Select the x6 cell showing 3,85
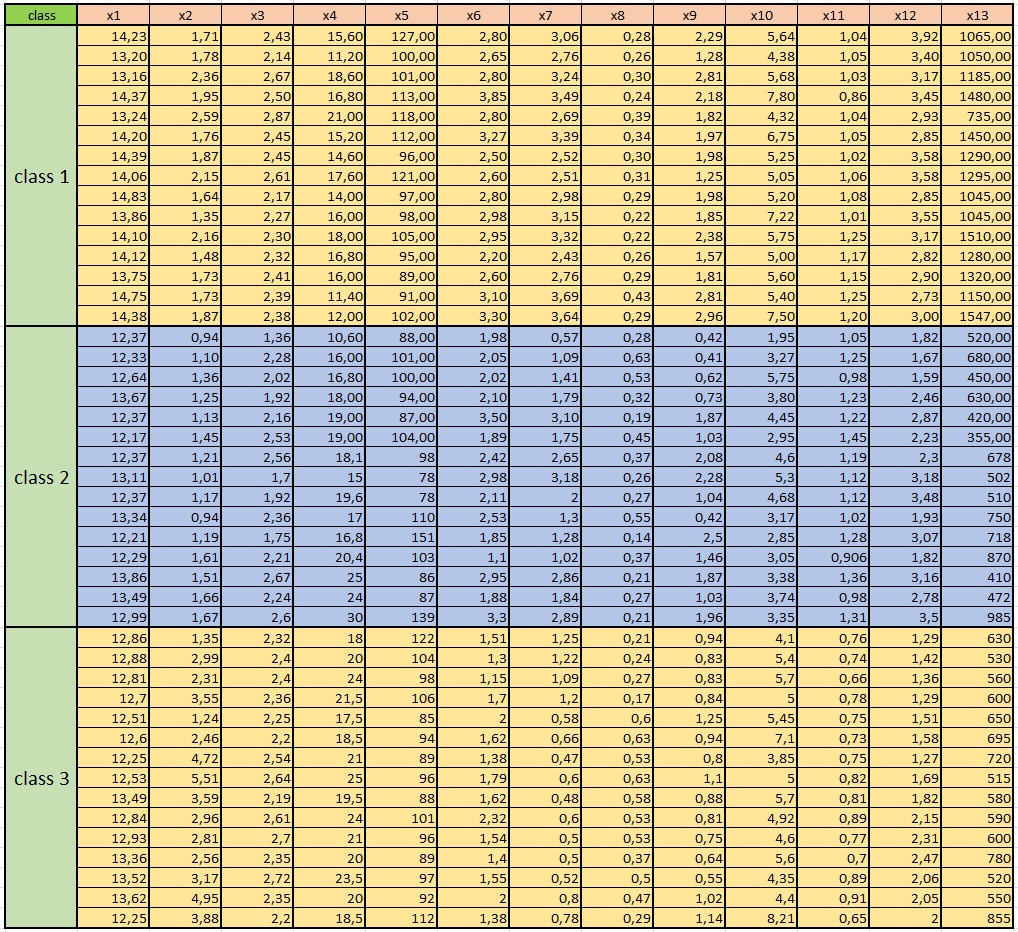 pyautogui.click(x=473, y=96)
